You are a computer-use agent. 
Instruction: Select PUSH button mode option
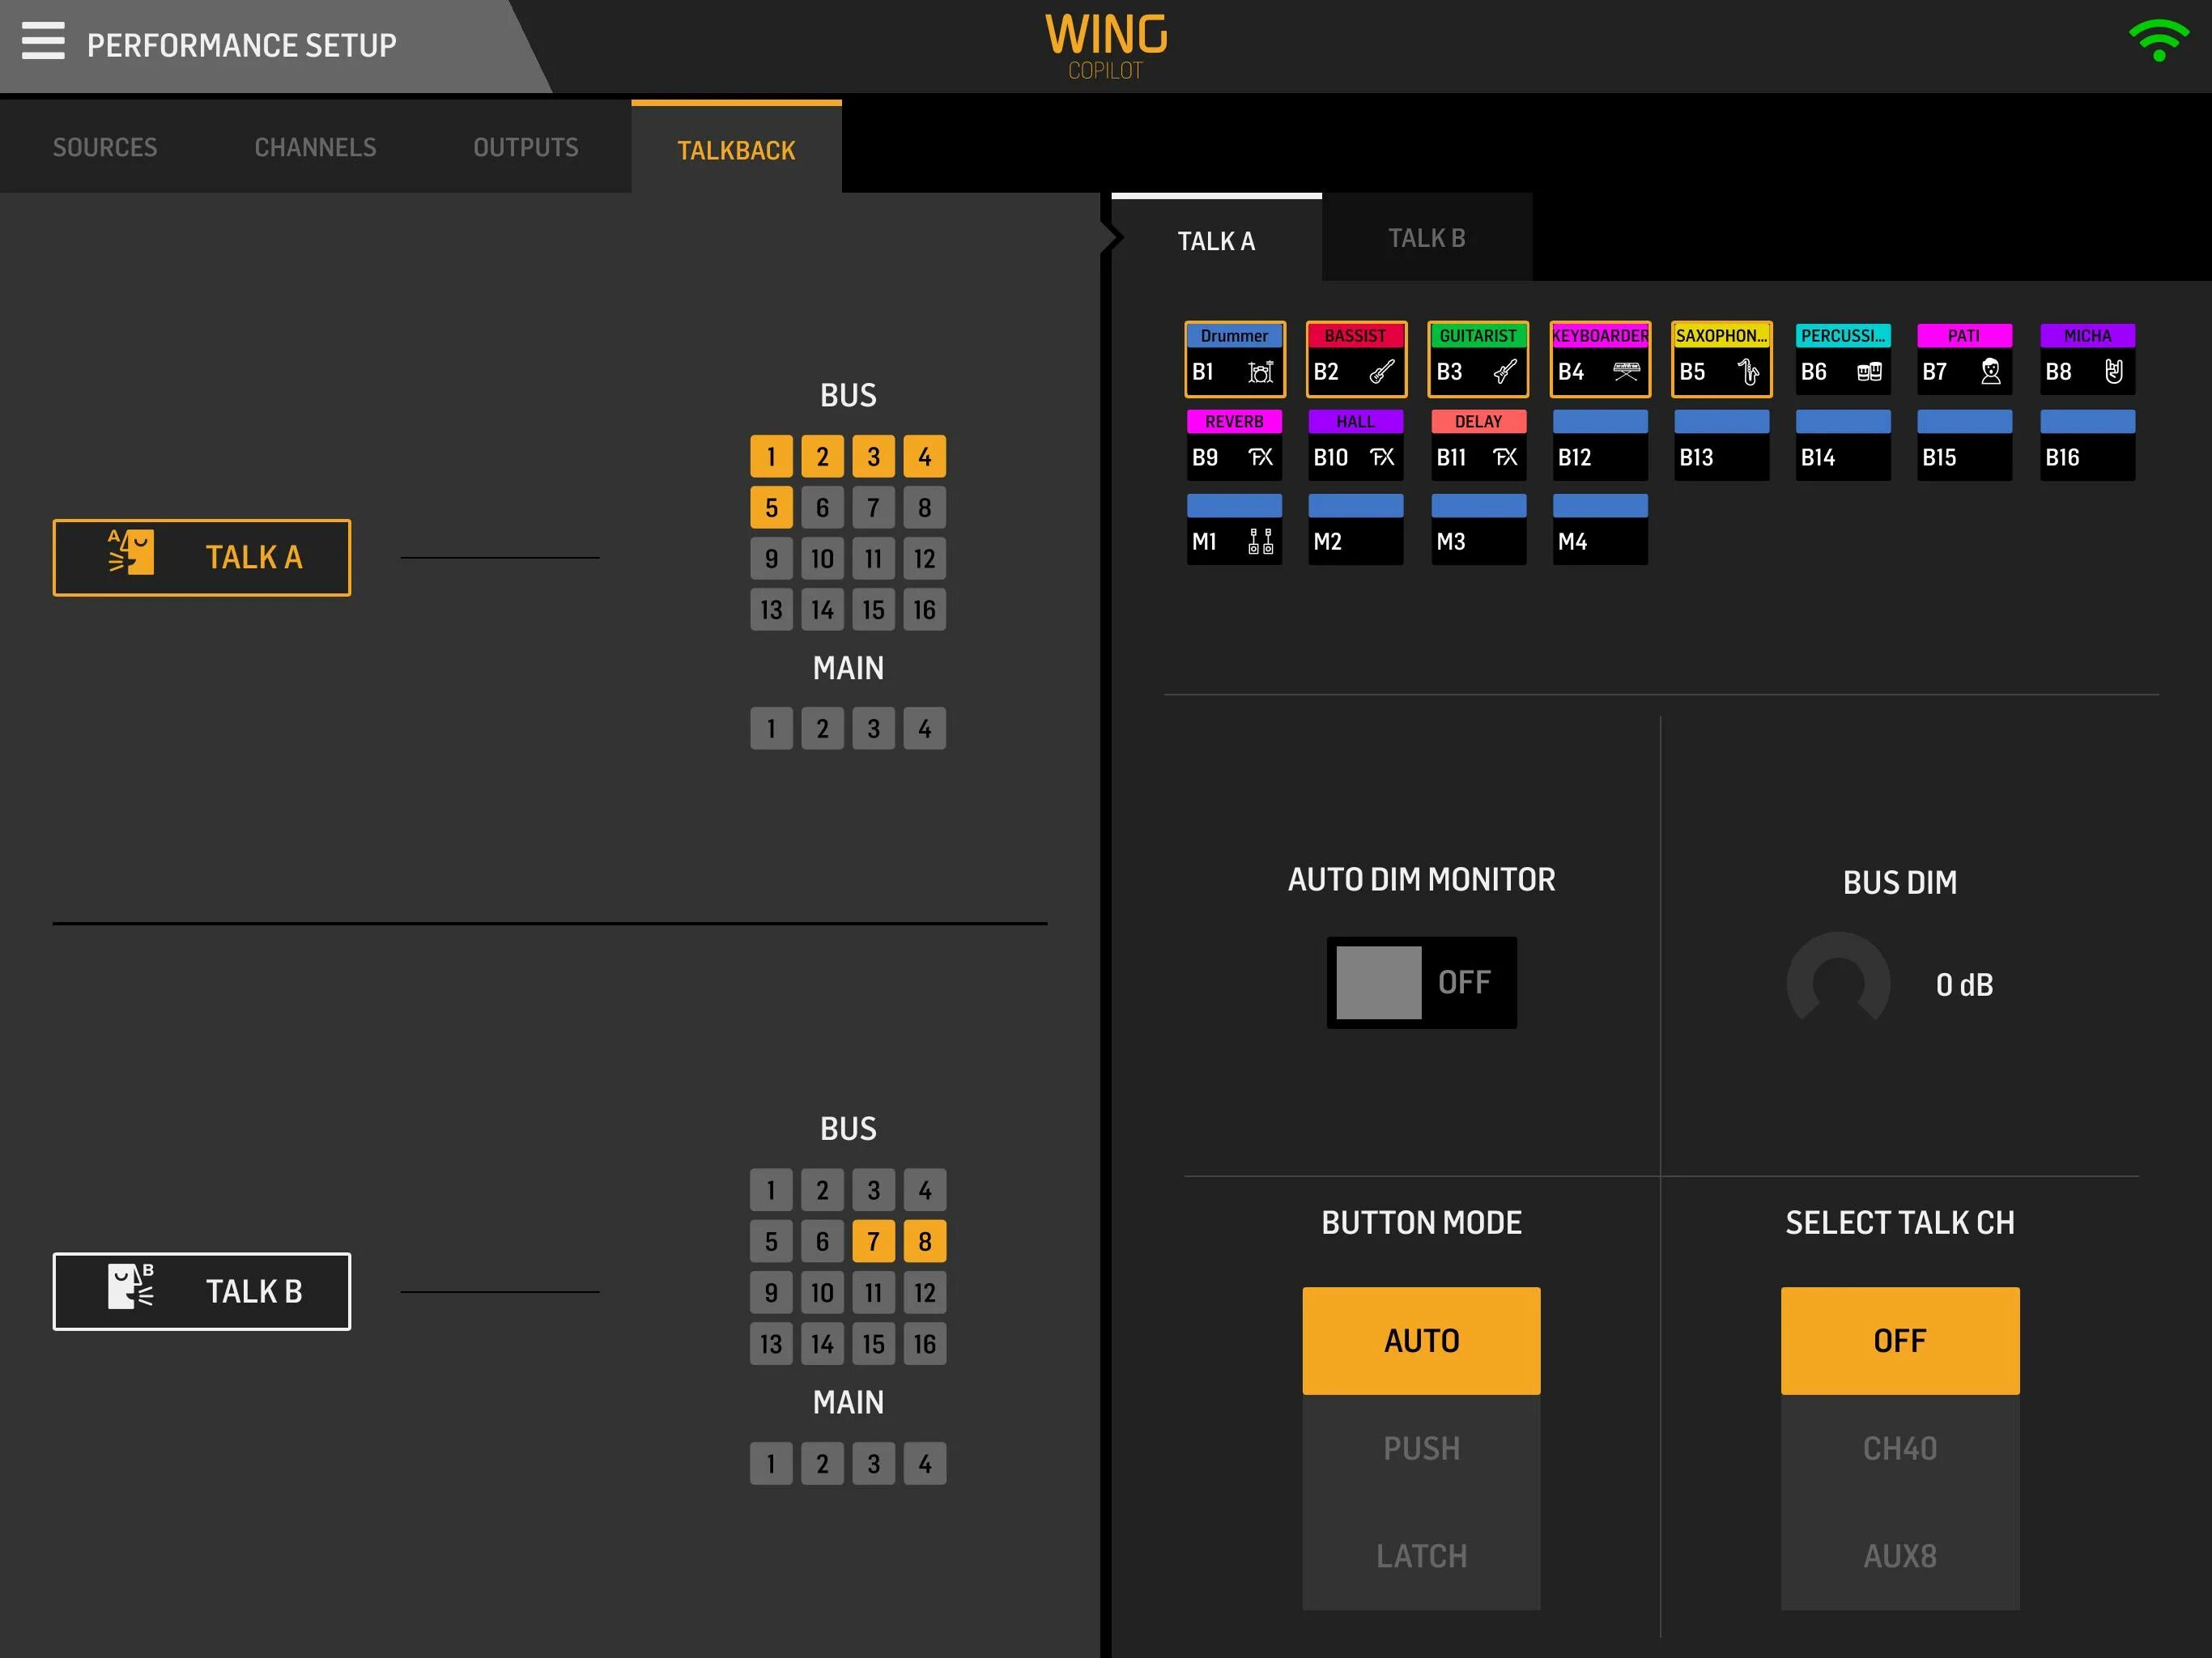1419,1446
